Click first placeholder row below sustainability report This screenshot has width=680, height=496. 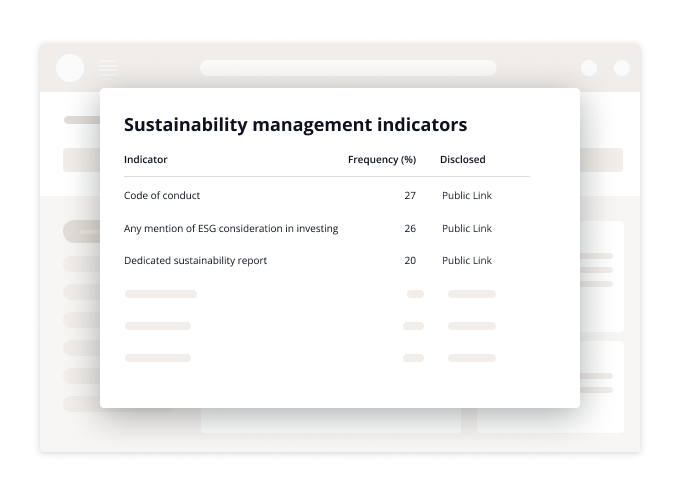(x=310, y=294)
